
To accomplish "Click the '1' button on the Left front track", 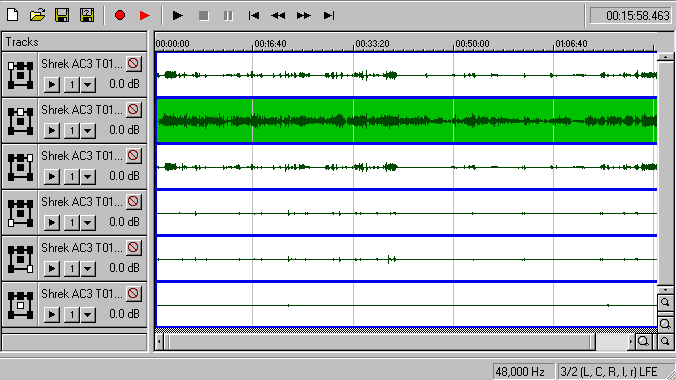I will pyautogui.click(x=72, y=85).
